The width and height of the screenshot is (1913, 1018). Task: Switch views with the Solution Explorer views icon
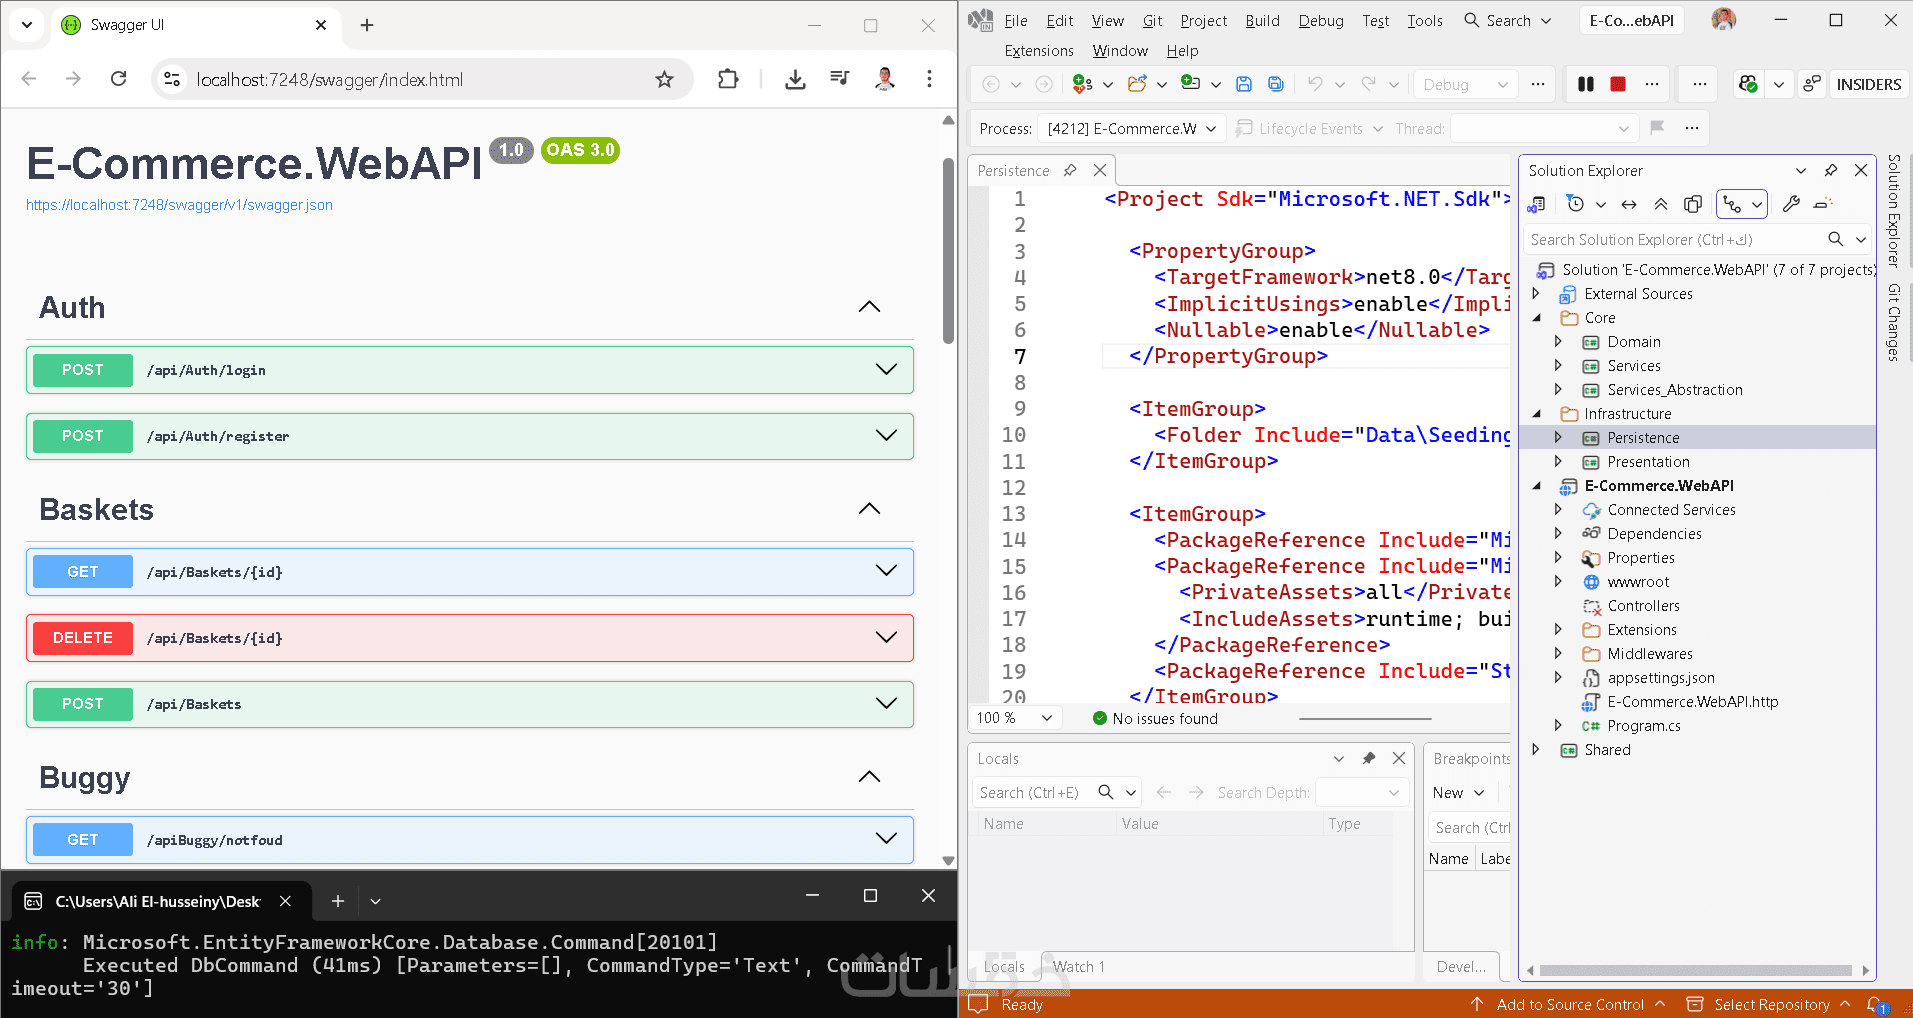(1537, 204)
